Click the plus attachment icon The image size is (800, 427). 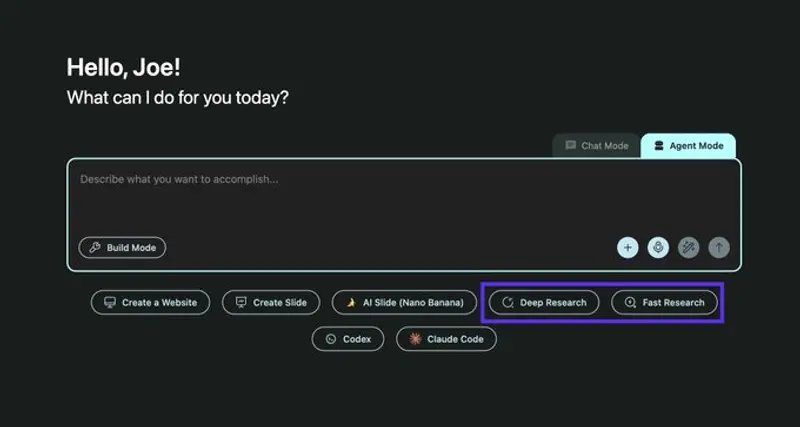(628, 247)
